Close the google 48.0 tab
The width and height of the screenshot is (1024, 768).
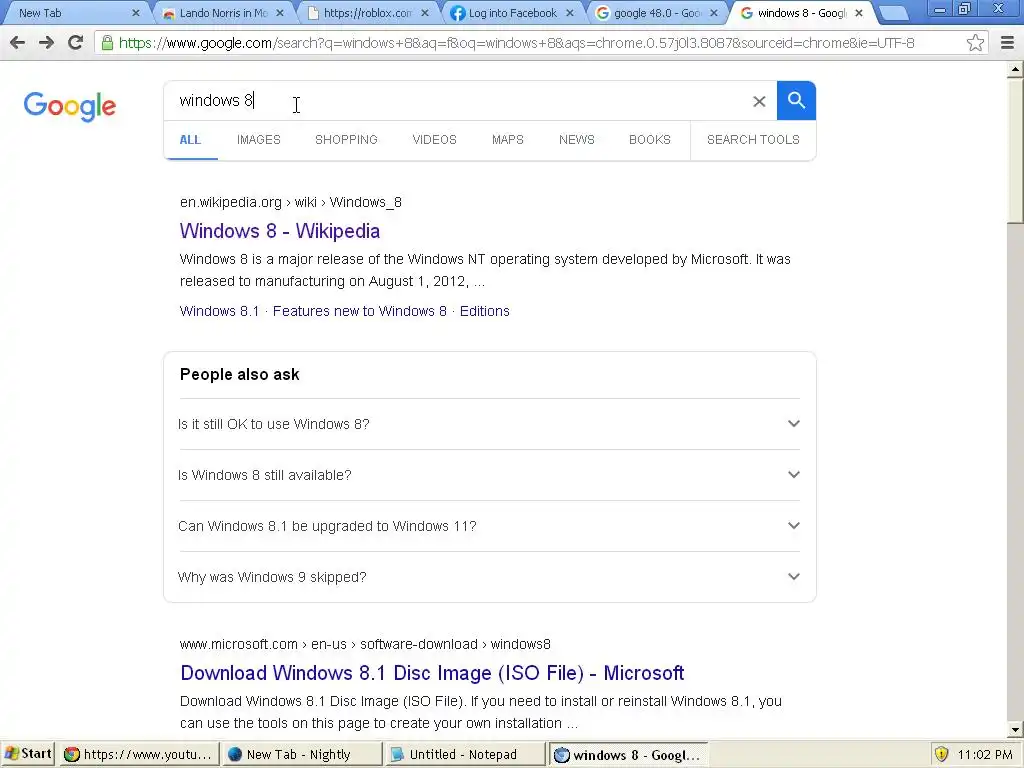(714, 13)
